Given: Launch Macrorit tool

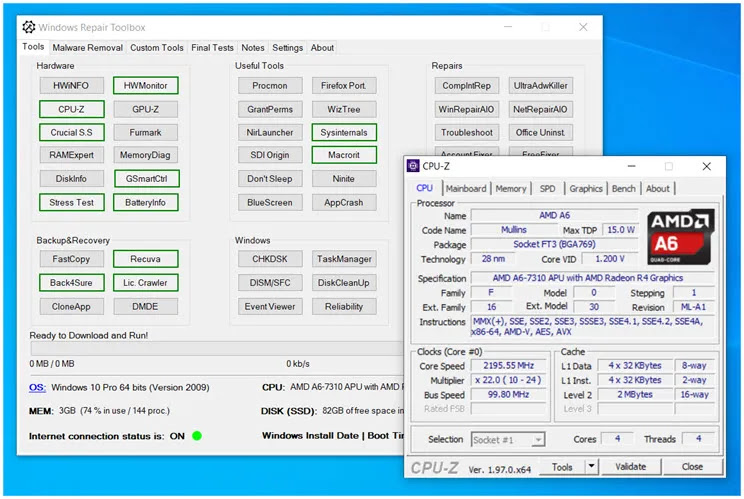Looking at the screenshot, I should pos(344,155).
